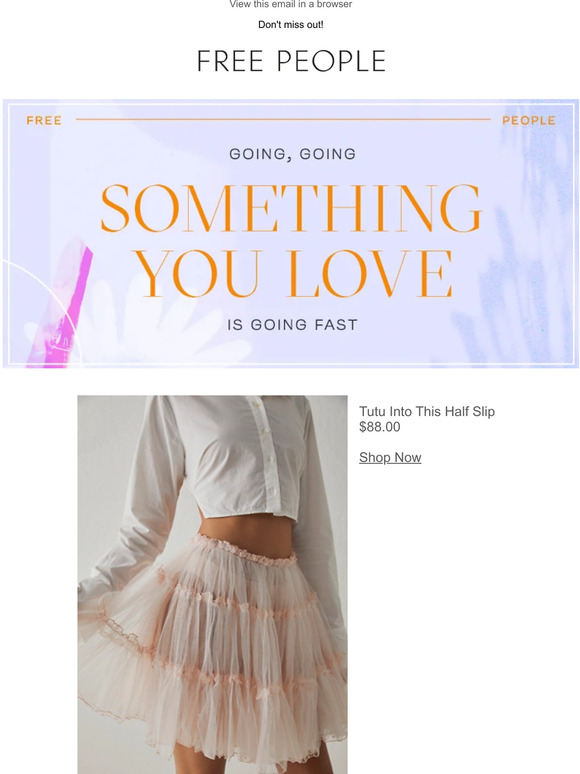Click the small orange 'PEOPLE' banner label
This screenshot has width=580, height=774.
(529, 120)
